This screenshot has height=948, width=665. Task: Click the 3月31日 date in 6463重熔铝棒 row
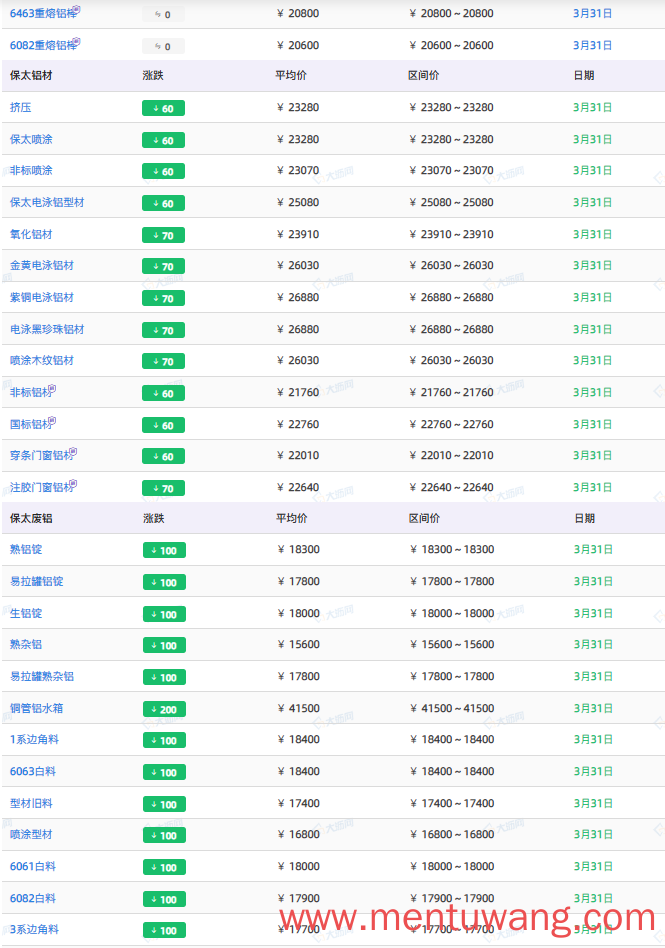point(592,13)
